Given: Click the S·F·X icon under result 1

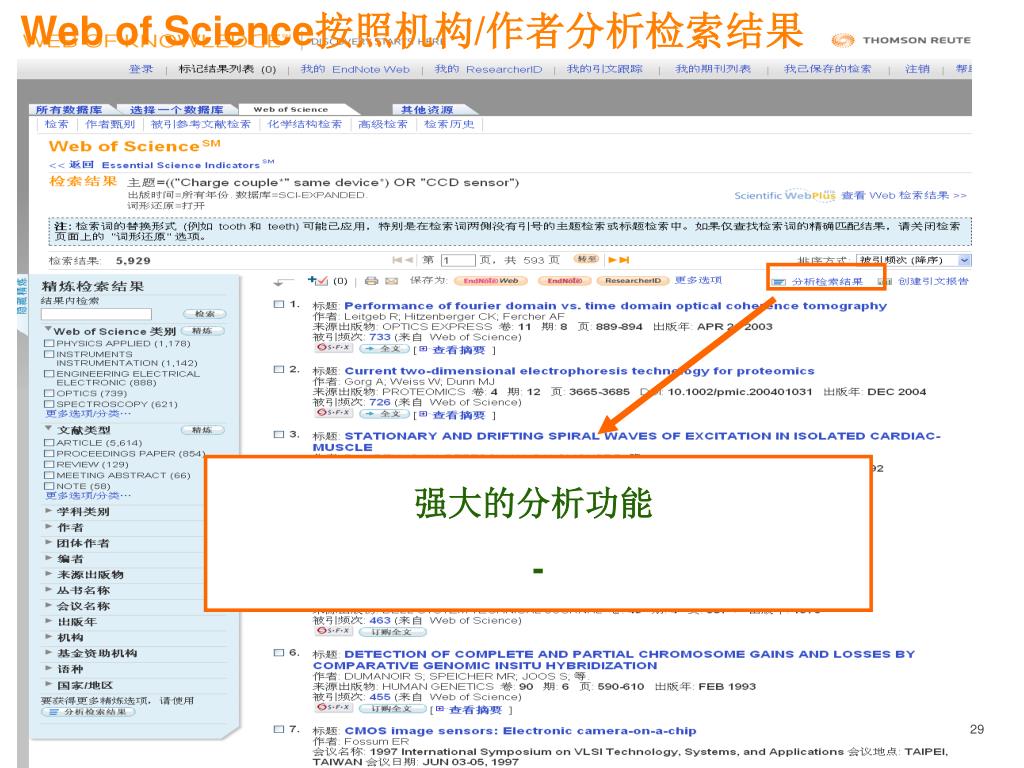Looking at the screenshot, I should pos(334,348).
